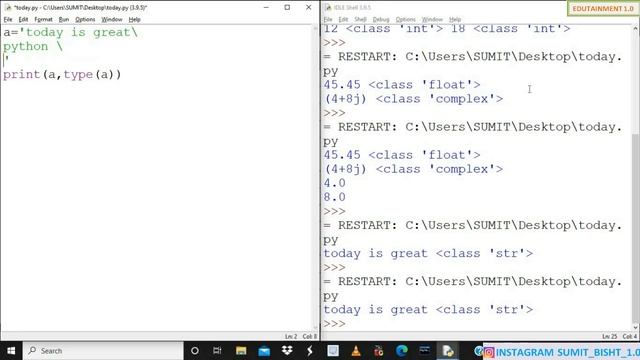Close the today.py editor window
The image size is (640, 360).
[x=309, y=7]
